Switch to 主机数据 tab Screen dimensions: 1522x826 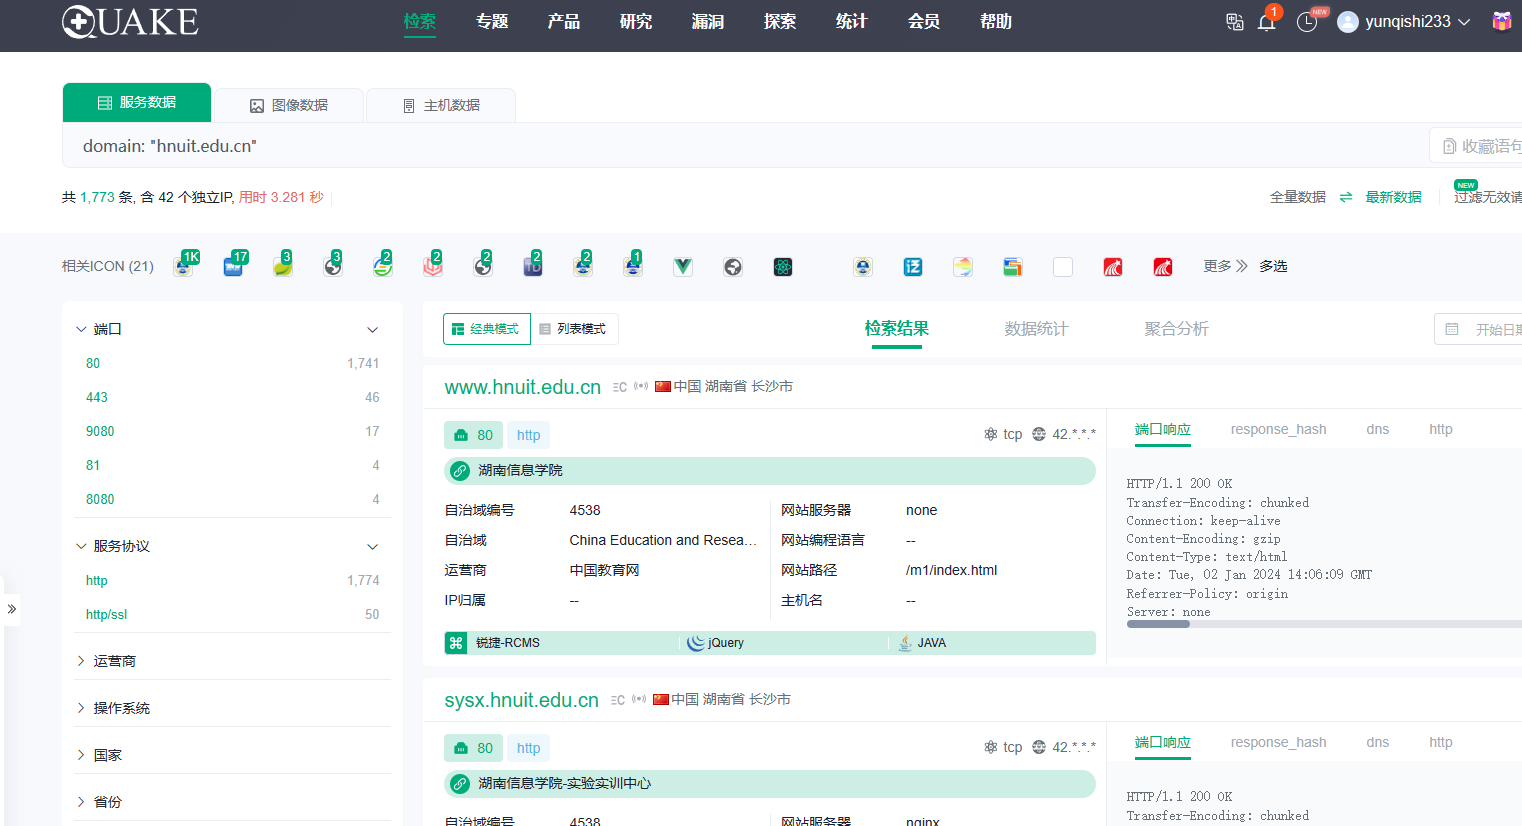[x=441, y=105]
